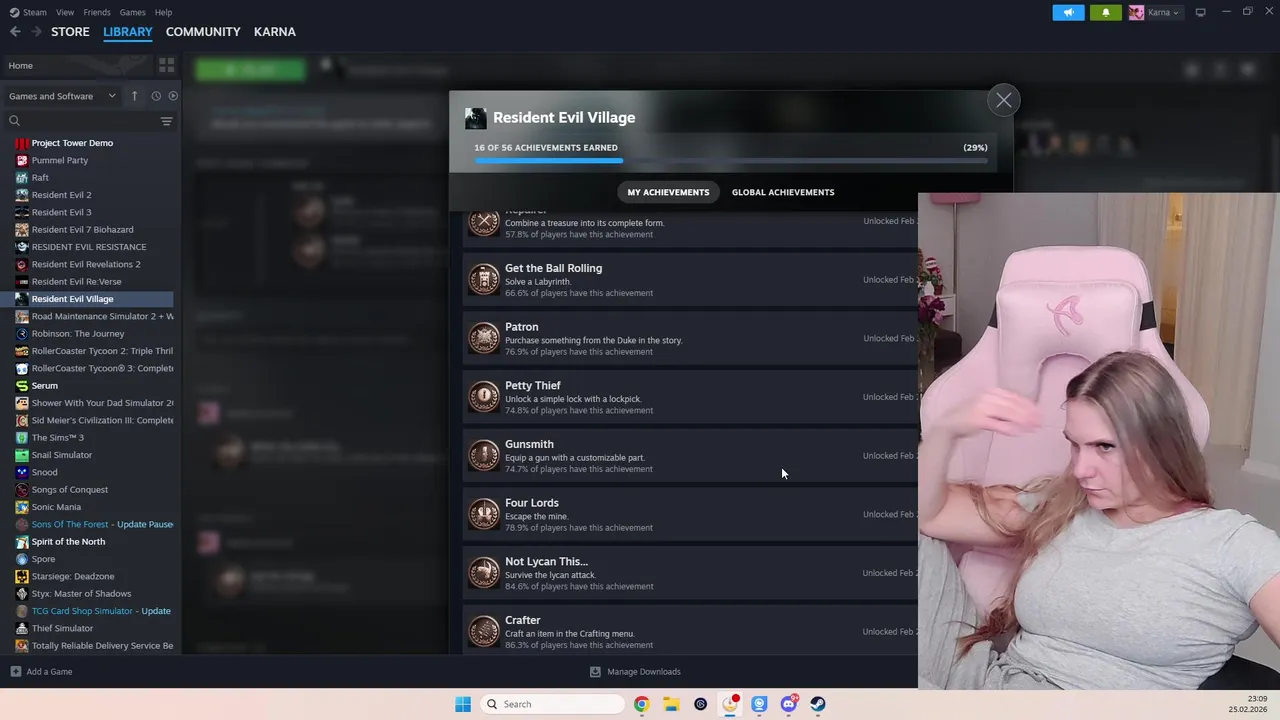Open File Explorer from the taskbar
The width and height of the screenshot is (1280, 720).
coord(671,704)
